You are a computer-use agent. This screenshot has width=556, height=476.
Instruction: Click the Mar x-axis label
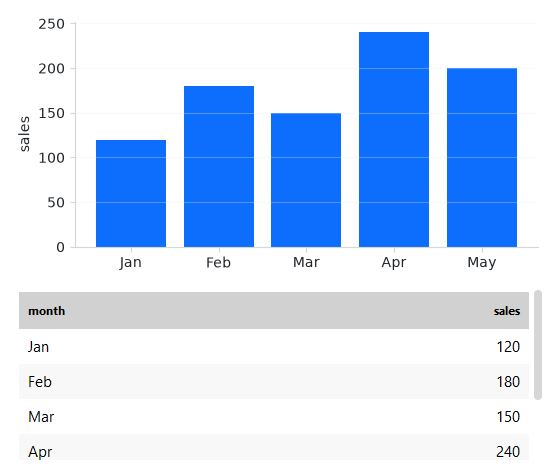tap(306, 262)
